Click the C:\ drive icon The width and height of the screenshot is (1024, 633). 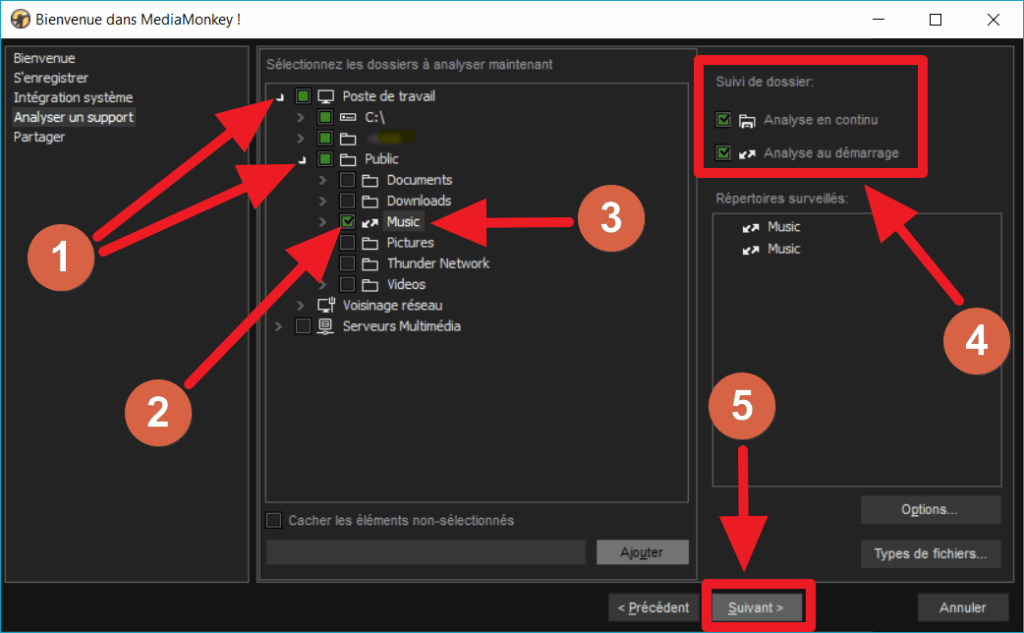(348, 118)
